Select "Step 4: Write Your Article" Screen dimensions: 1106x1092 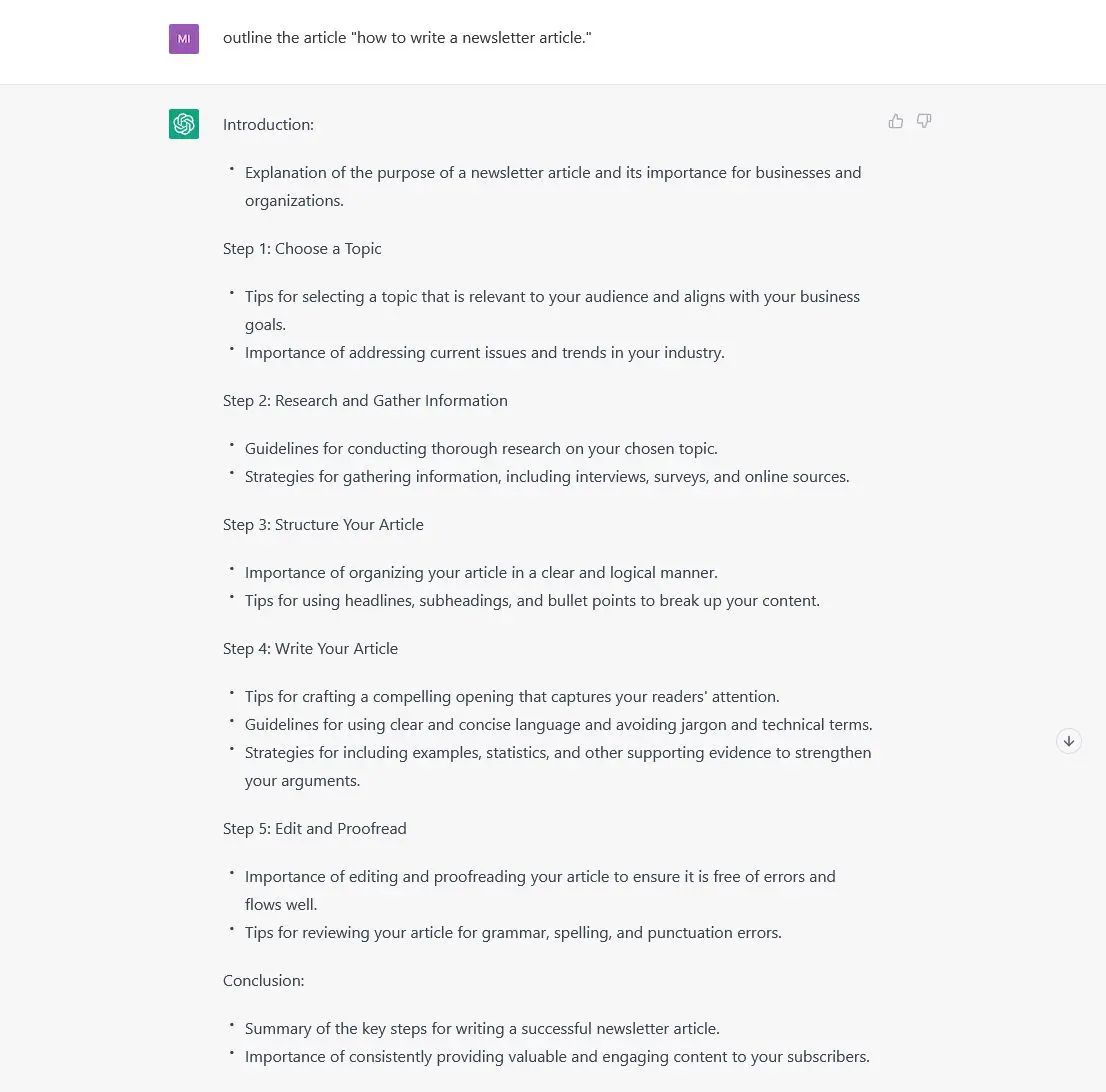coord(310,648)
